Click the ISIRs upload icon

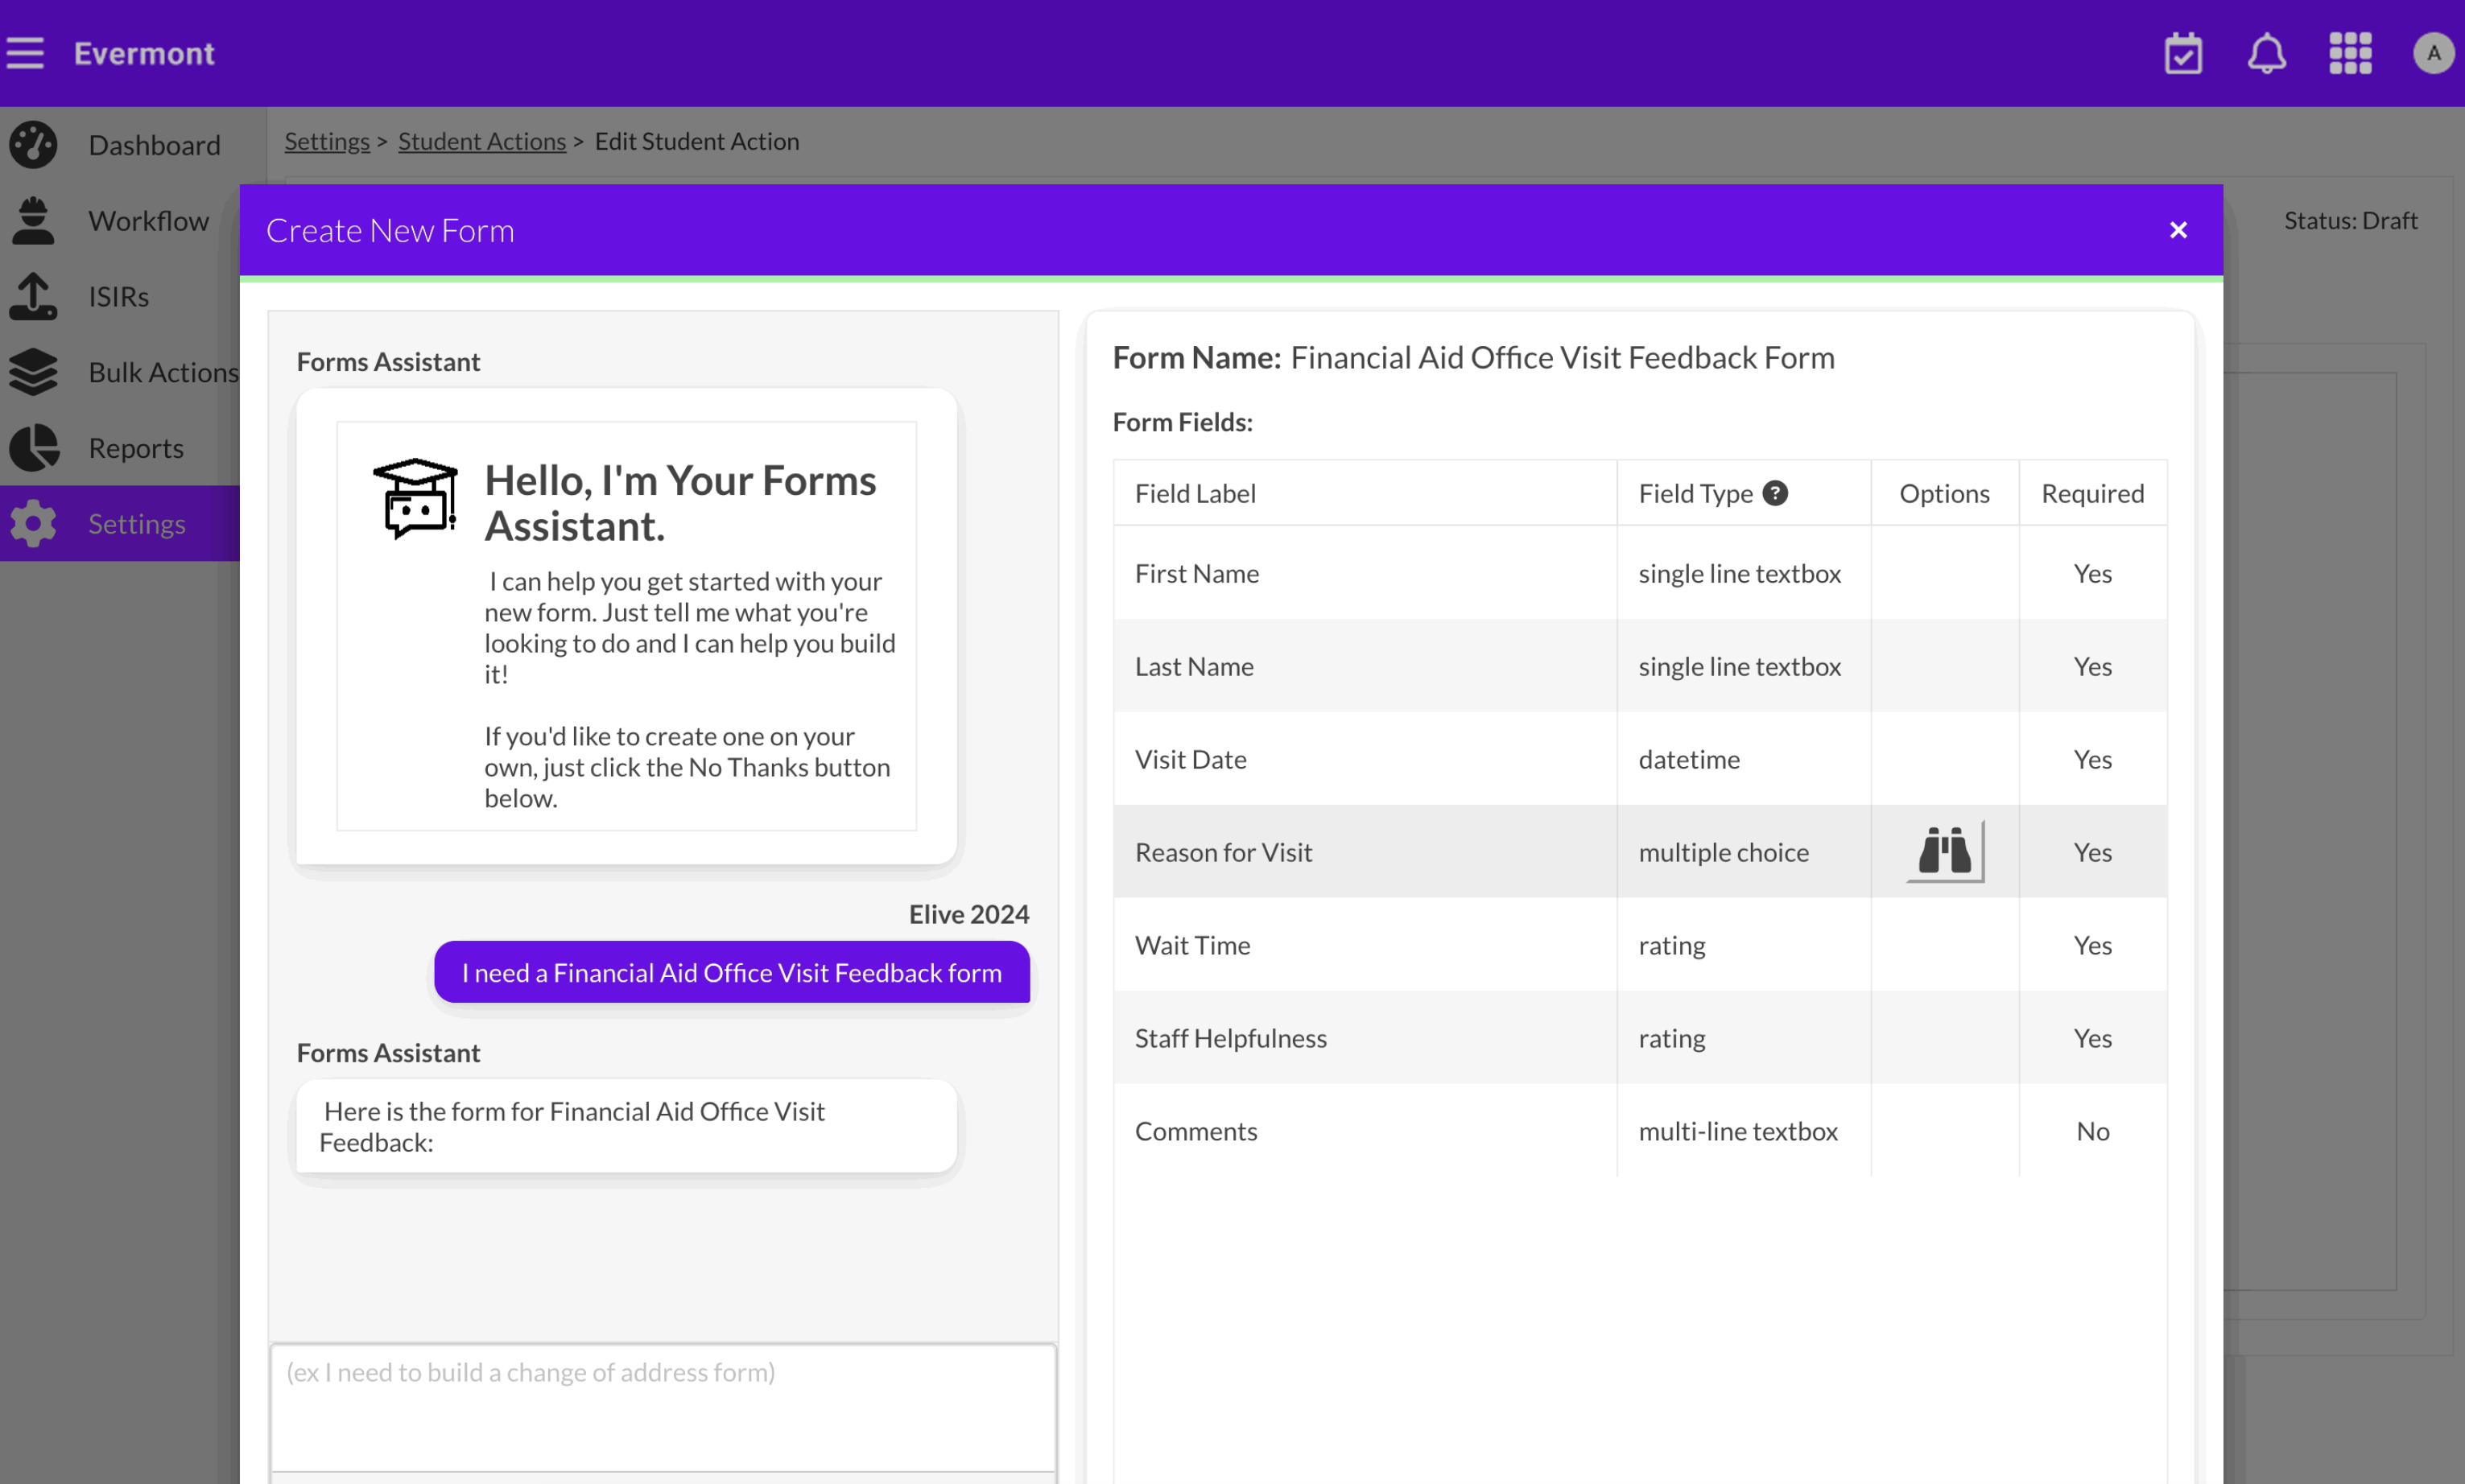coord(33,297)
